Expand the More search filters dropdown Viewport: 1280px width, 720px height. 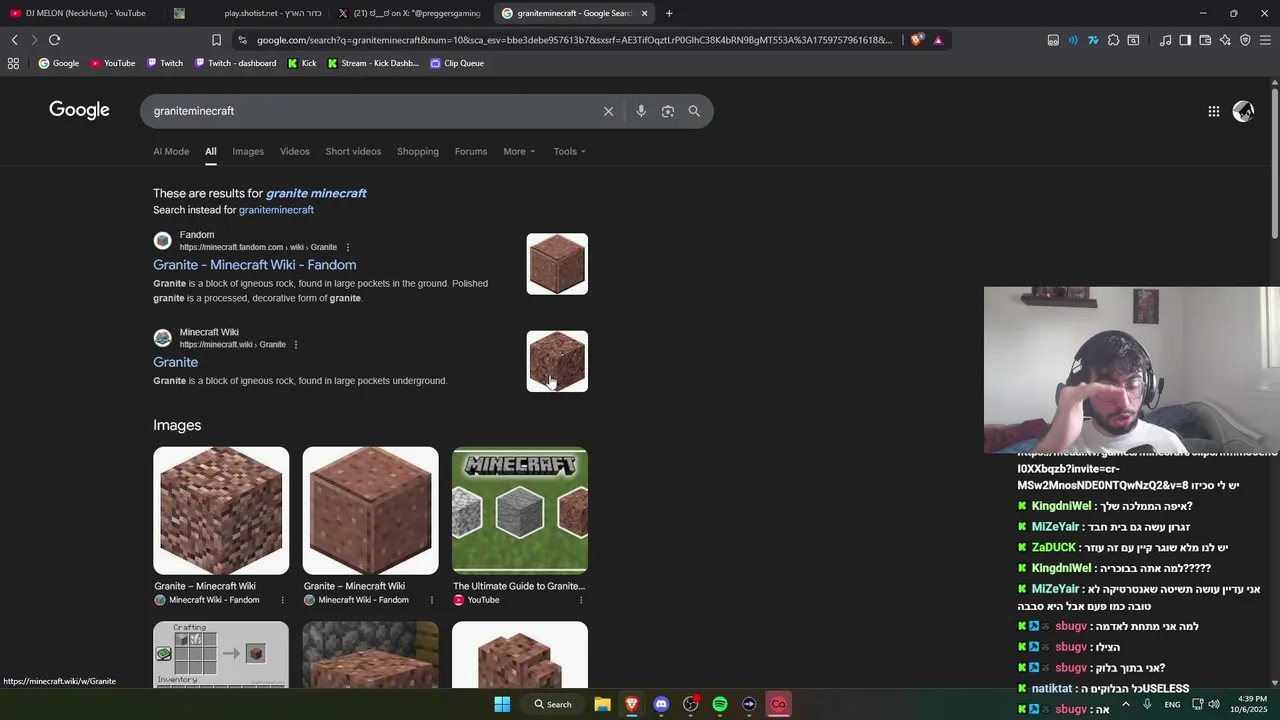click(519, 151)
